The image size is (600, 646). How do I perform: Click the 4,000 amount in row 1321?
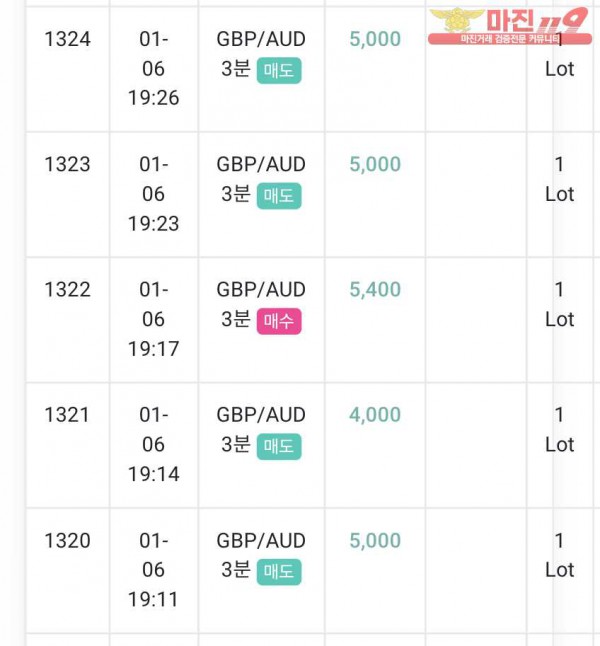tap(375, 415)
